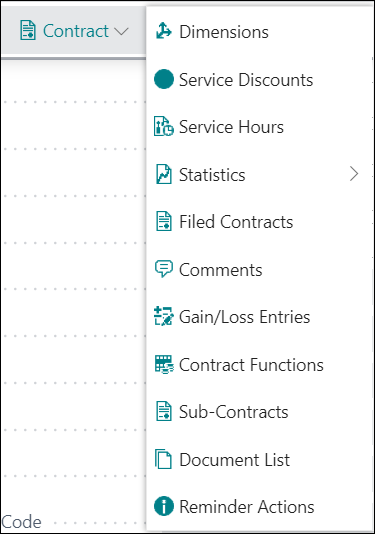Click the Filed Contracts document icon

tap(164, 221)
